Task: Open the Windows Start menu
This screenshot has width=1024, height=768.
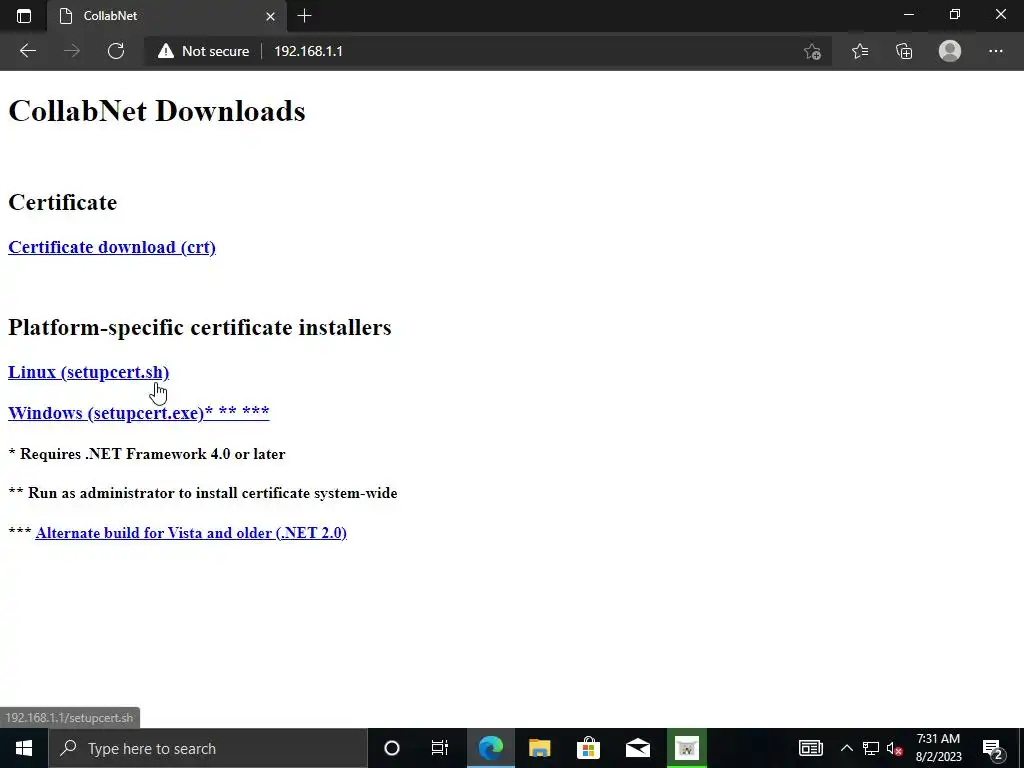Action: (x=24, y=748)
